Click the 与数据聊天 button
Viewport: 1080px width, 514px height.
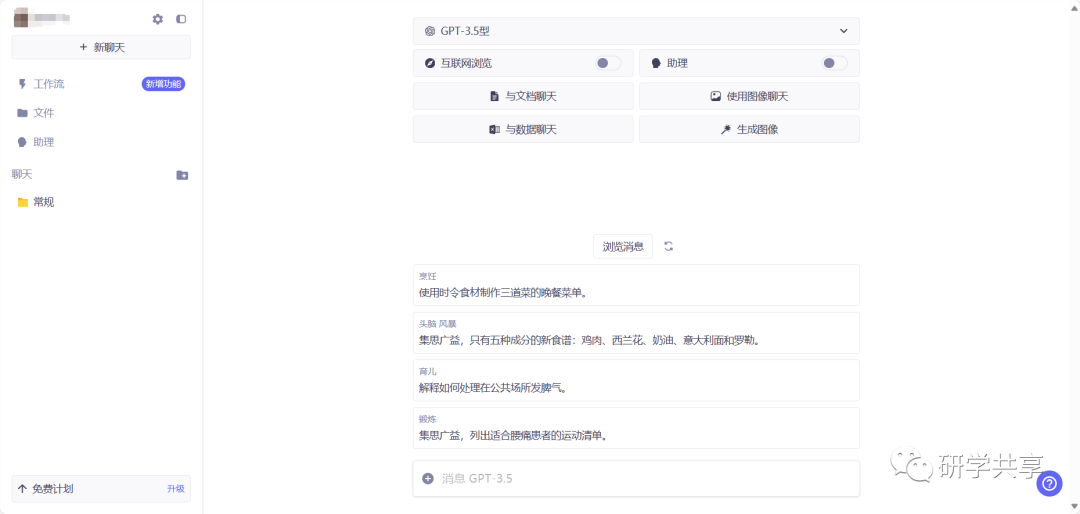click(x=523, y=130)
